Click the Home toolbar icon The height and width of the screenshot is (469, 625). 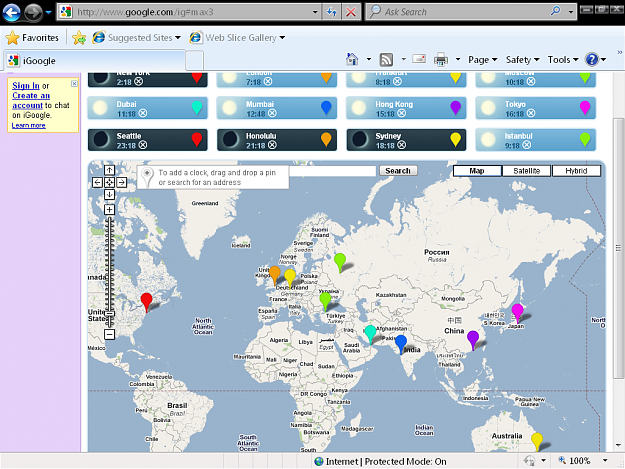pos(352,59)
